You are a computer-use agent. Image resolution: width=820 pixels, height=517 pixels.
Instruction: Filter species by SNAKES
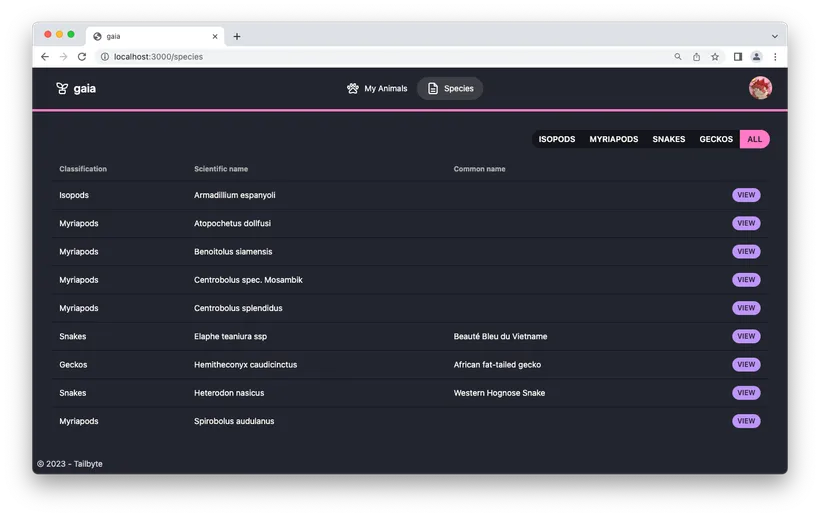click(669, 139)
